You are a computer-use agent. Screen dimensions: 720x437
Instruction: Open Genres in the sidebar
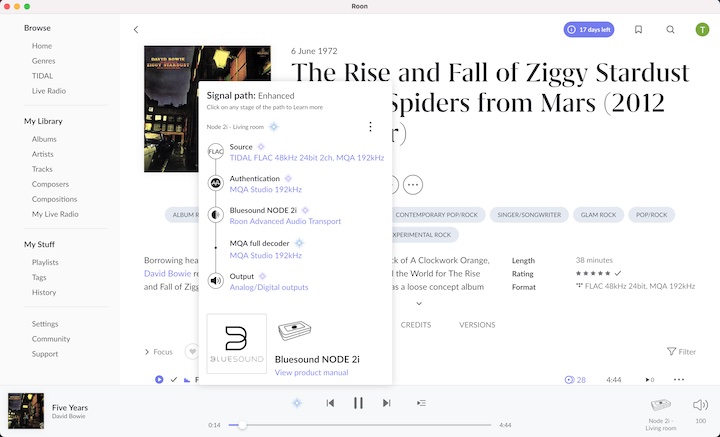(44, 61)
